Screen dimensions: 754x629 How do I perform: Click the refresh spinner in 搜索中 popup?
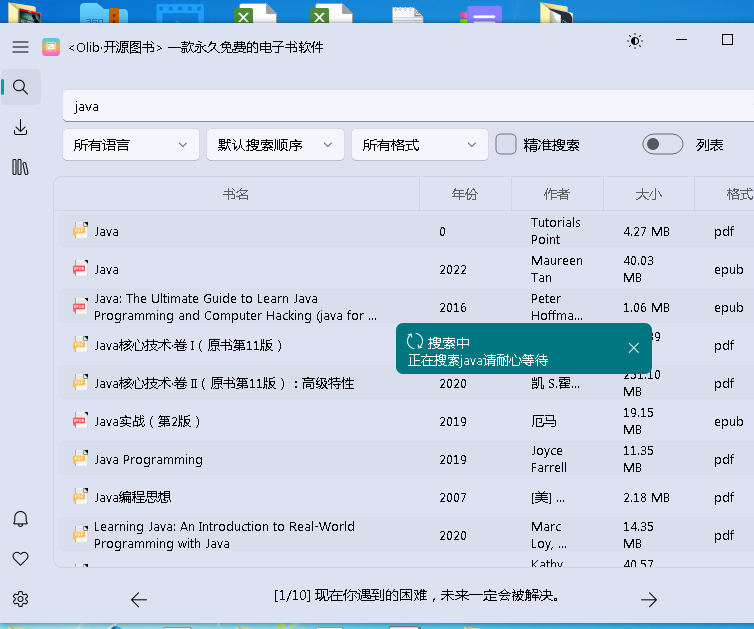coord(415,341)
